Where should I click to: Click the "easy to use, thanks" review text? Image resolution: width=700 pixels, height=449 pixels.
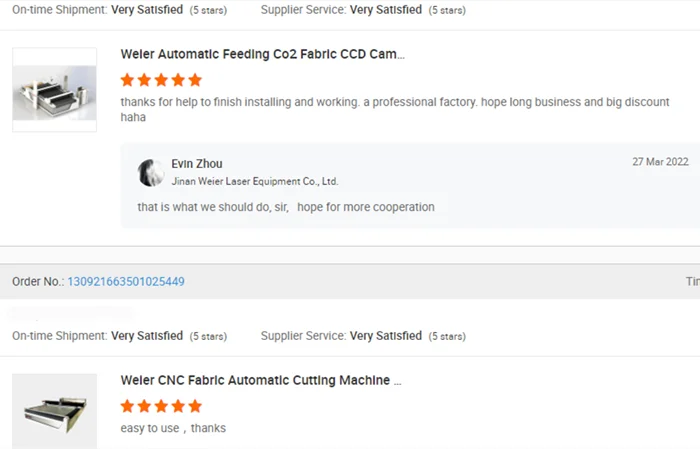[x=173, y=428]
